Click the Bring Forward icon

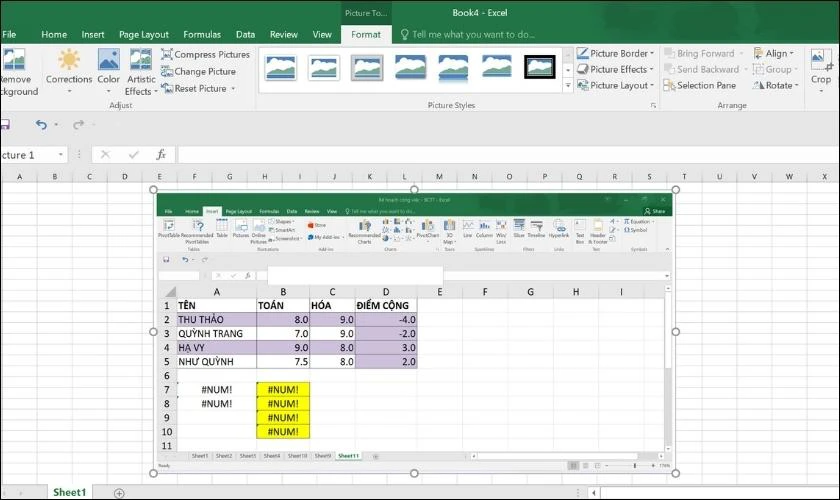point(669,53)
